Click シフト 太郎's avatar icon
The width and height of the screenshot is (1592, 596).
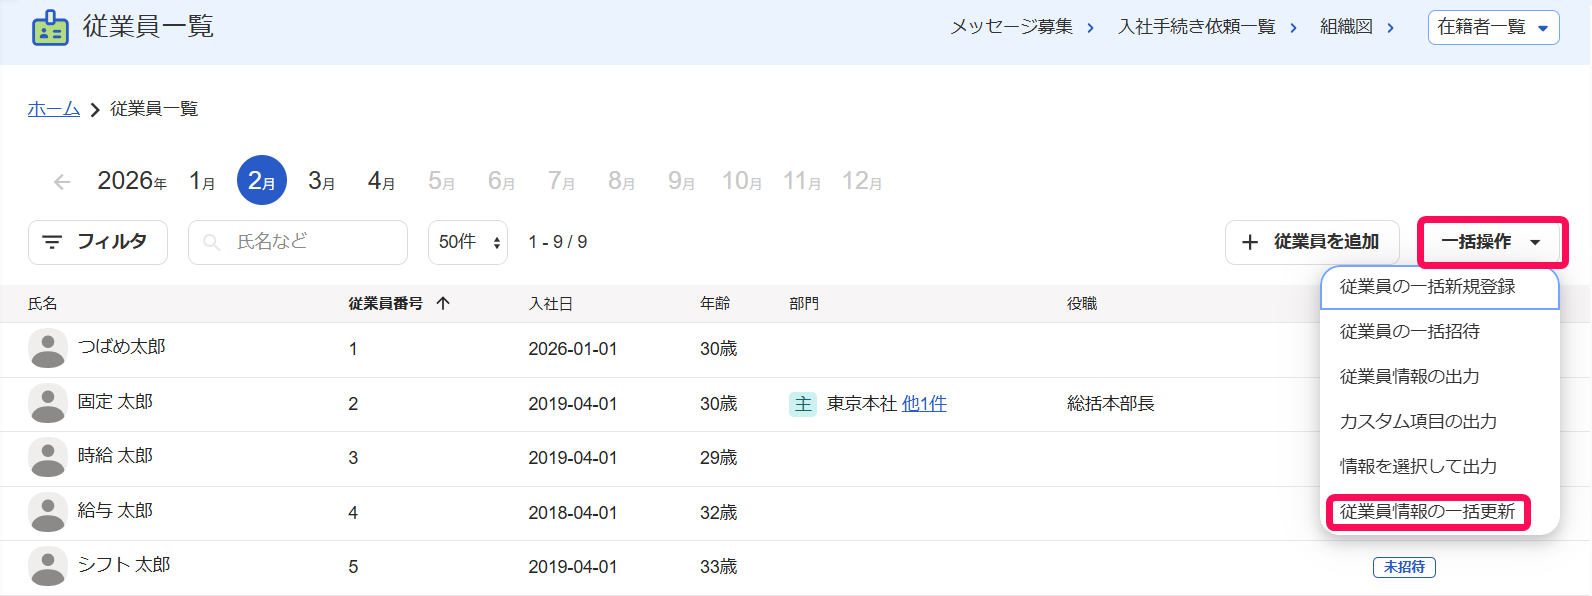48,566
